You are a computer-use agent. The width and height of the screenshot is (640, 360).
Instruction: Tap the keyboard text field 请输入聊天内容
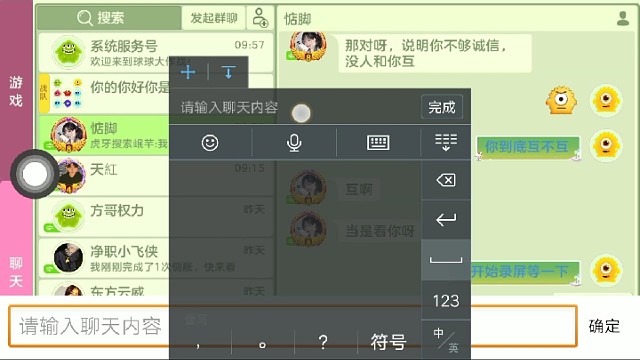294,107
